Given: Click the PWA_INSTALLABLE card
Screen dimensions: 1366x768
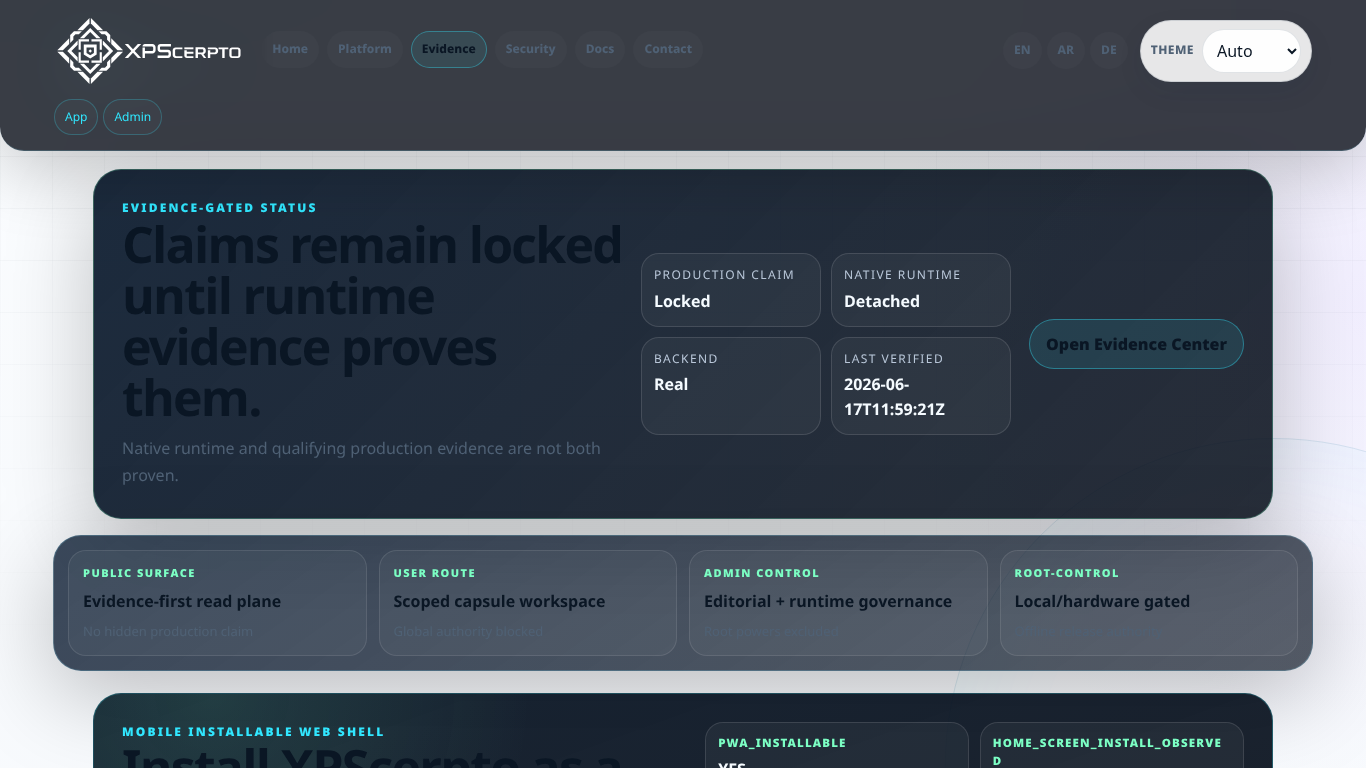Looking at the screenshot, I should 837,745.
